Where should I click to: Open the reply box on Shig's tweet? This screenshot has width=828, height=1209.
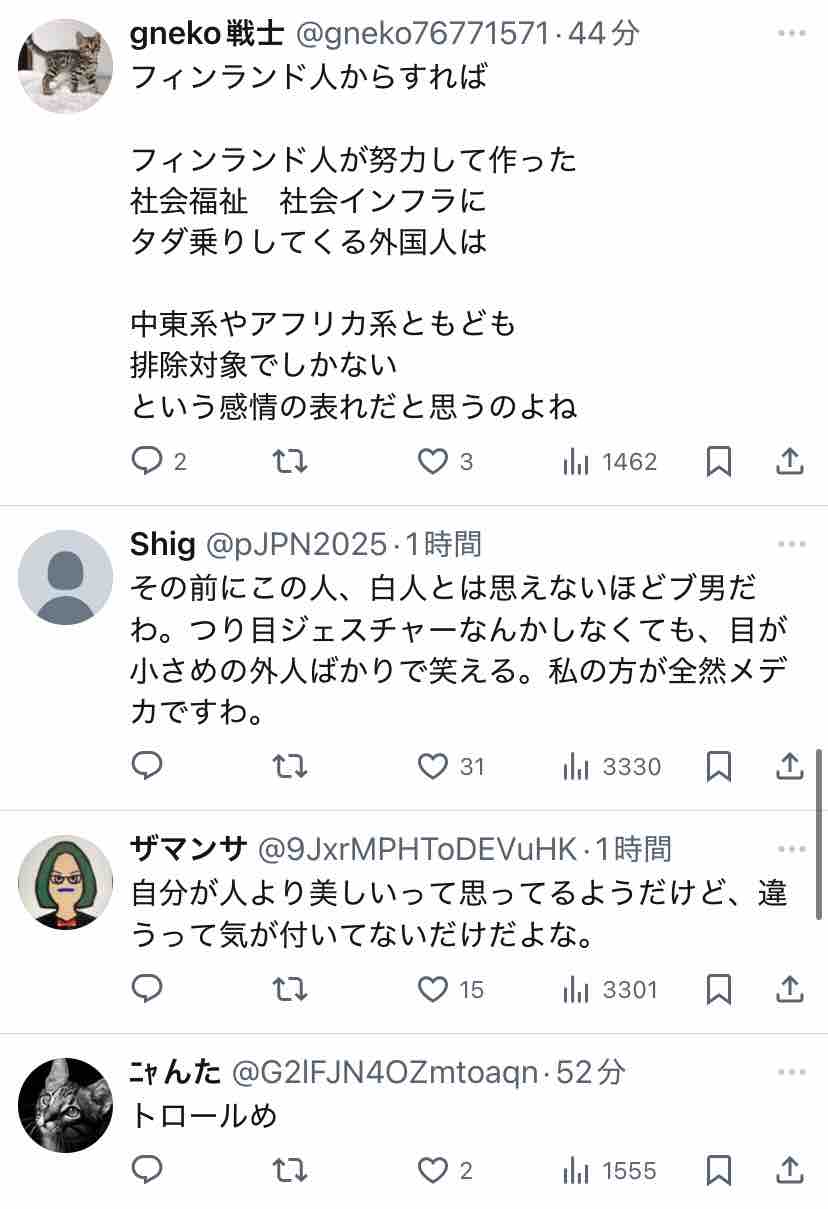(148, 766)
